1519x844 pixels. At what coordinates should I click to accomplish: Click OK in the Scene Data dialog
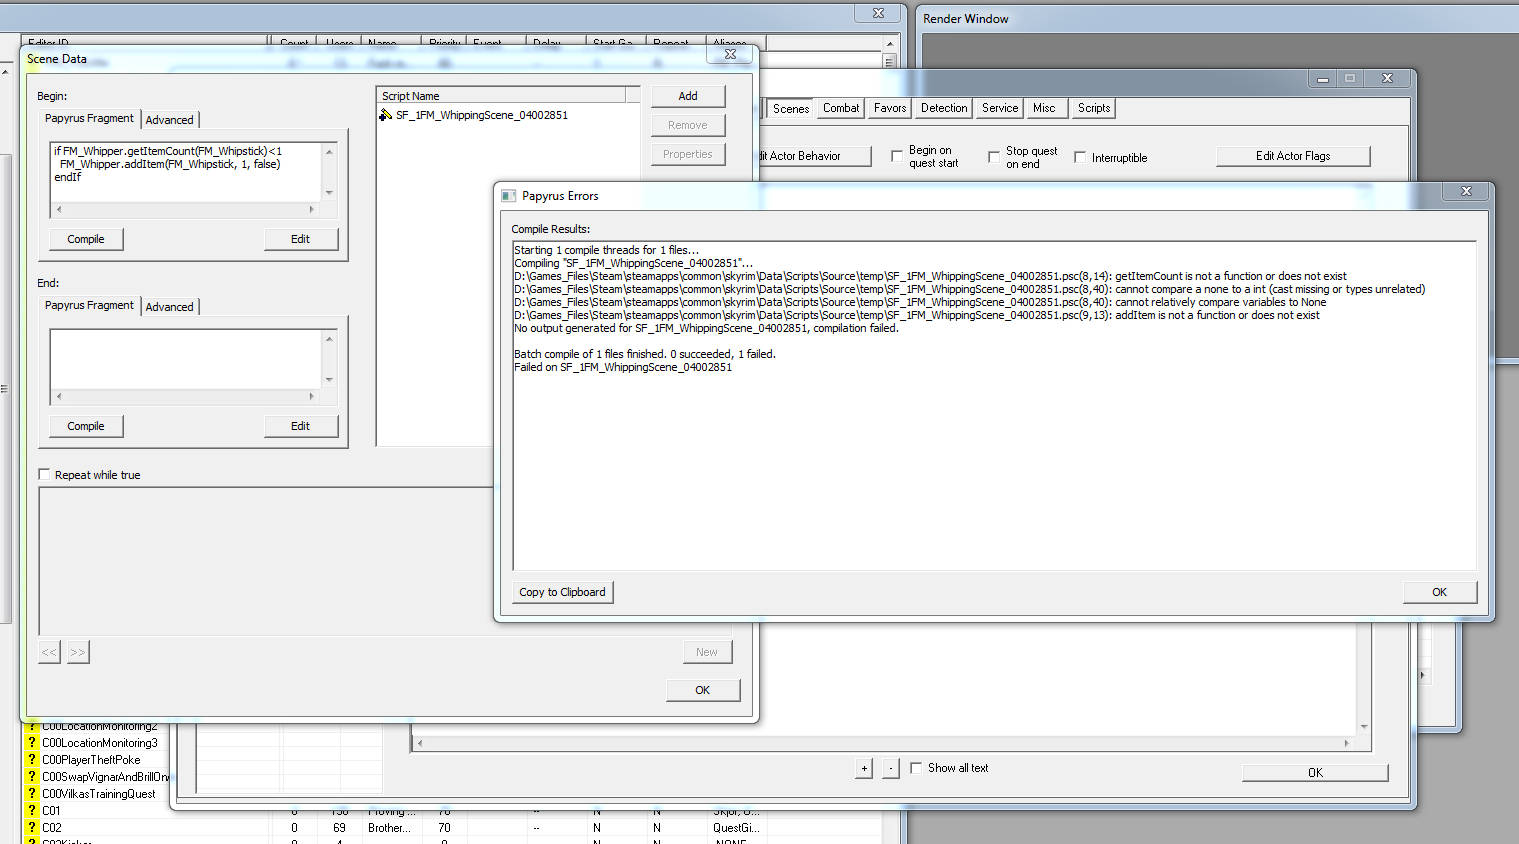pos(703,690)
